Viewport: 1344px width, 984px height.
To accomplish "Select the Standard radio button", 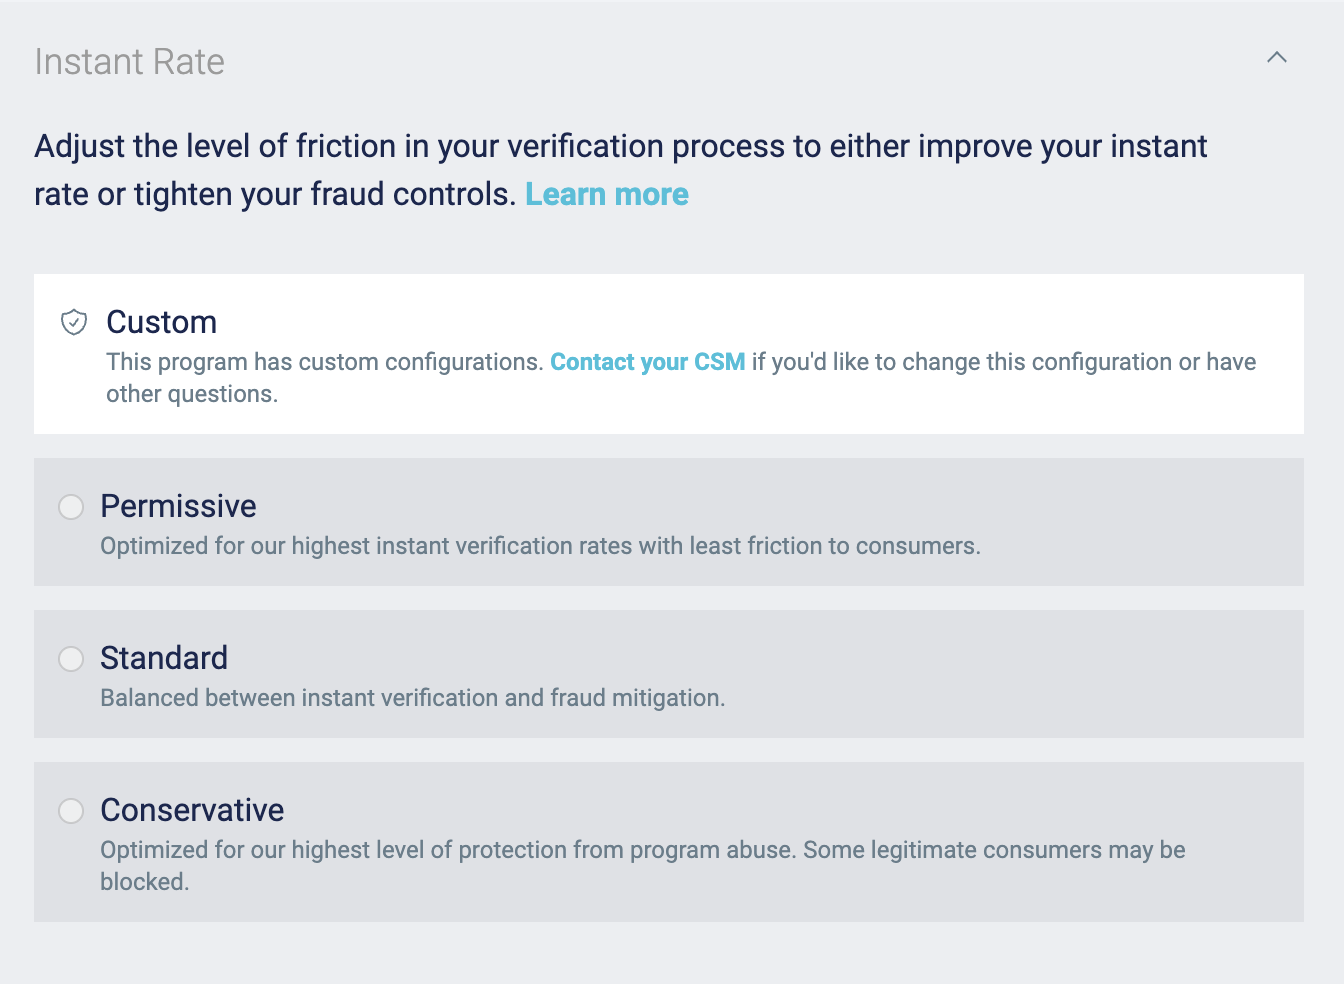I will [71, 659].
